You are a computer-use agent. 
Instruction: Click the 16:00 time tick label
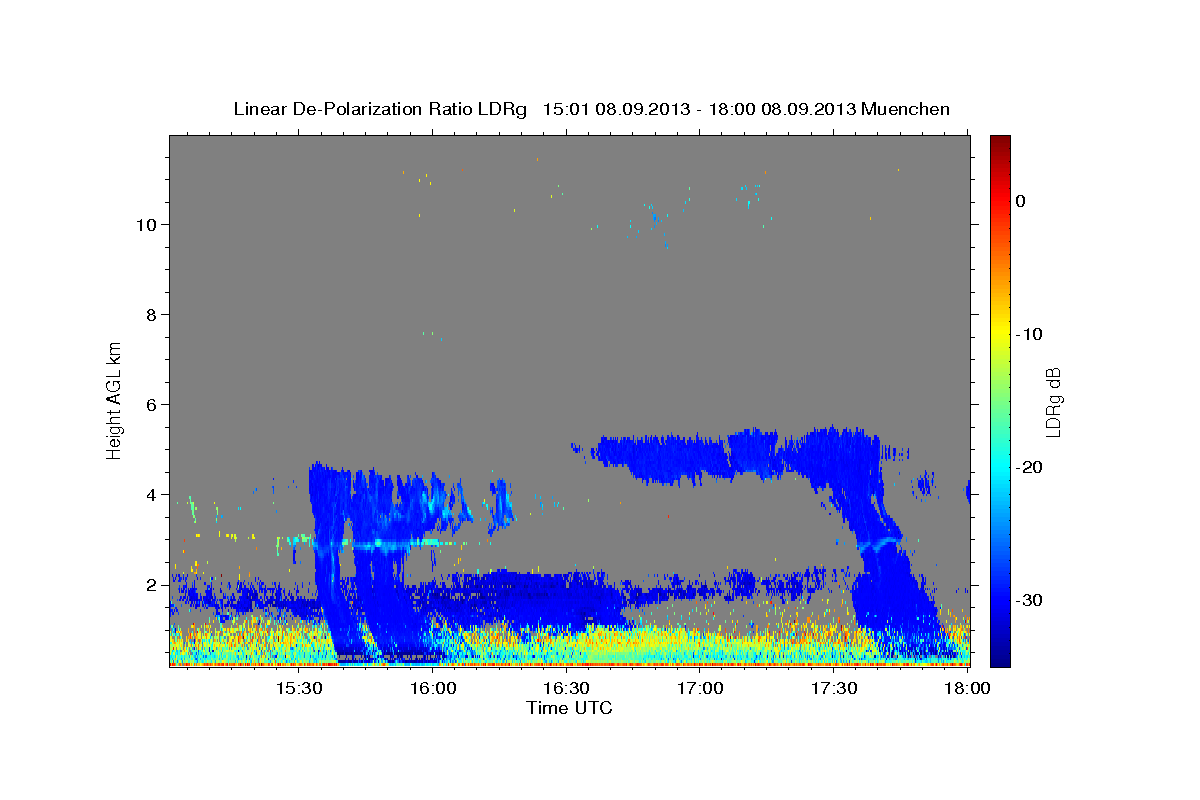coord(432,688)
